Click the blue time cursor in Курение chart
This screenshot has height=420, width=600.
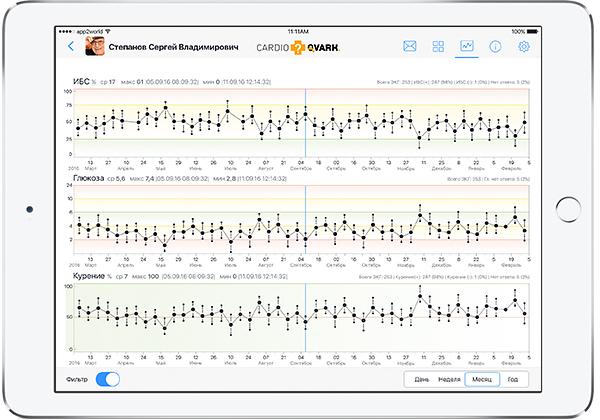pyautogui.click(x=305, y=317)
